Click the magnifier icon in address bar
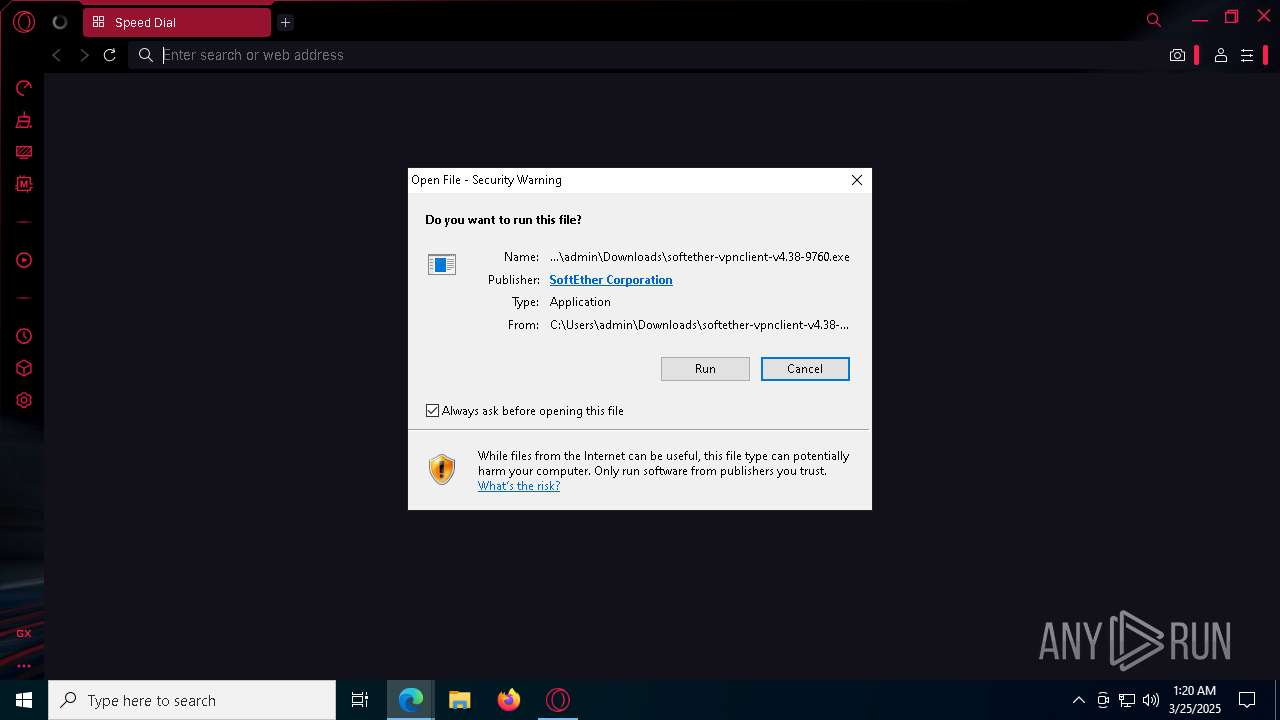 [x=146, y=55]
